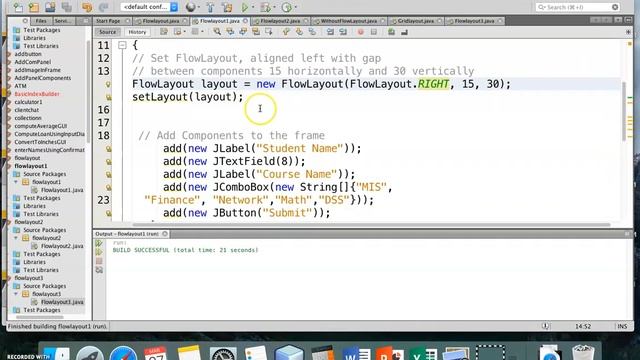Click the Profile Project icon
This screenshot has width=640, height=360.
click(x=287, y=7)
